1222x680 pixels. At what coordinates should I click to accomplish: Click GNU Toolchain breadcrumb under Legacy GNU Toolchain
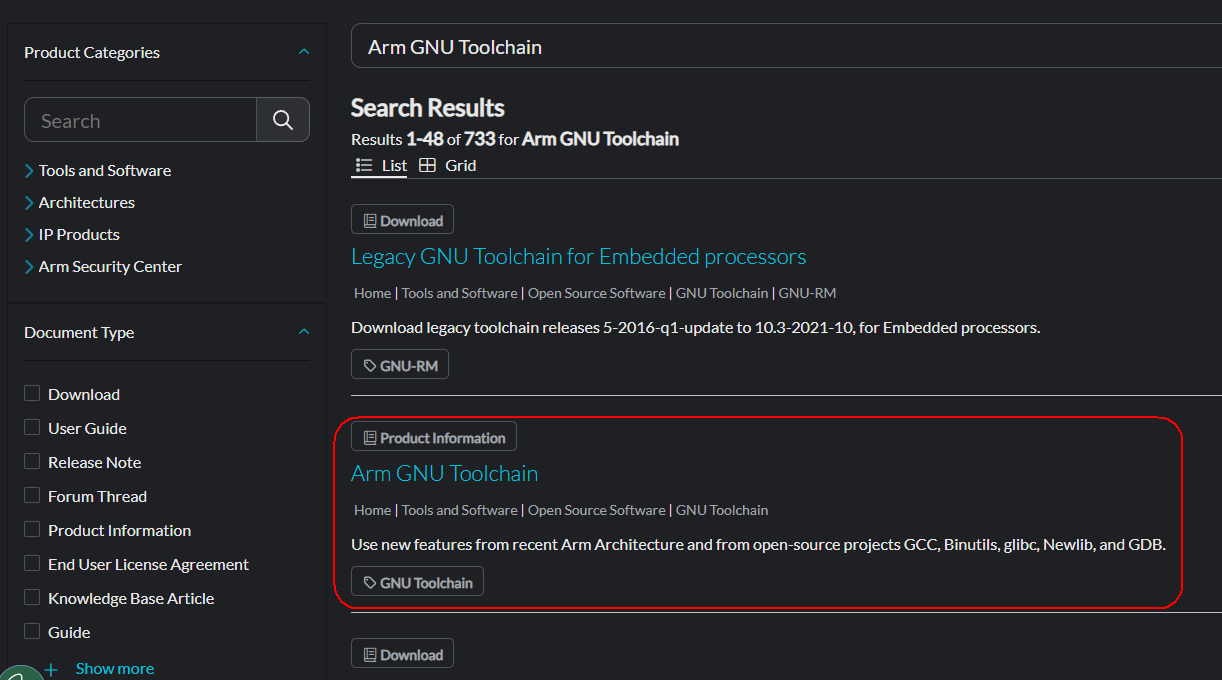[722, 293]
